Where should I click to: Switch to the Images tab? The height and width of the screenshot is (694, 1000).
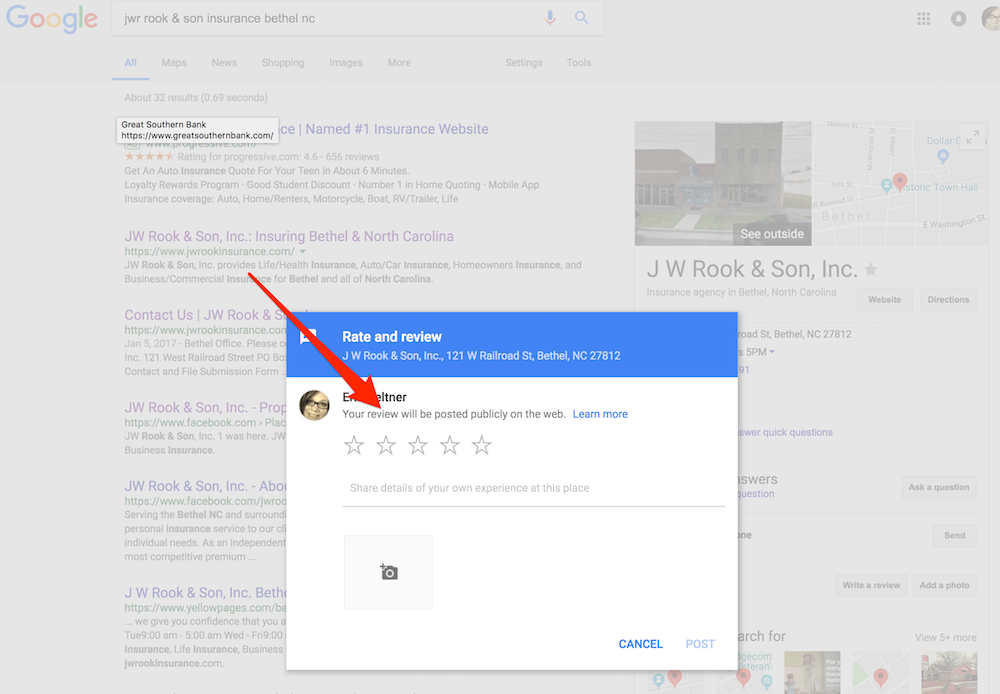pos(346,63)
